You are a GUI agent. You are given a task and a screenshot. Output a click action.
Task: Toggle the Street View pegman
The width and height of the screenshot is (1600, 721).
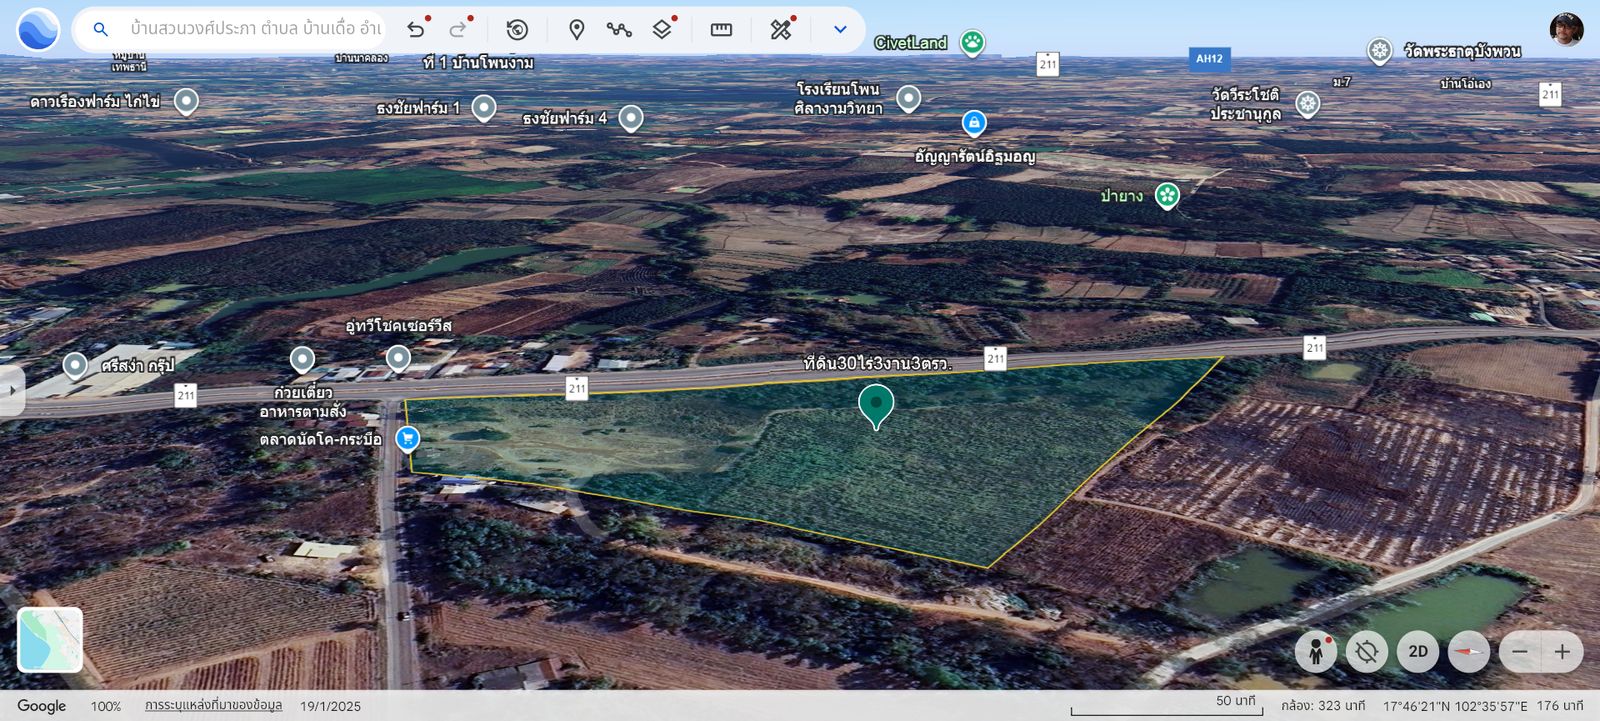click(1316, 652)
